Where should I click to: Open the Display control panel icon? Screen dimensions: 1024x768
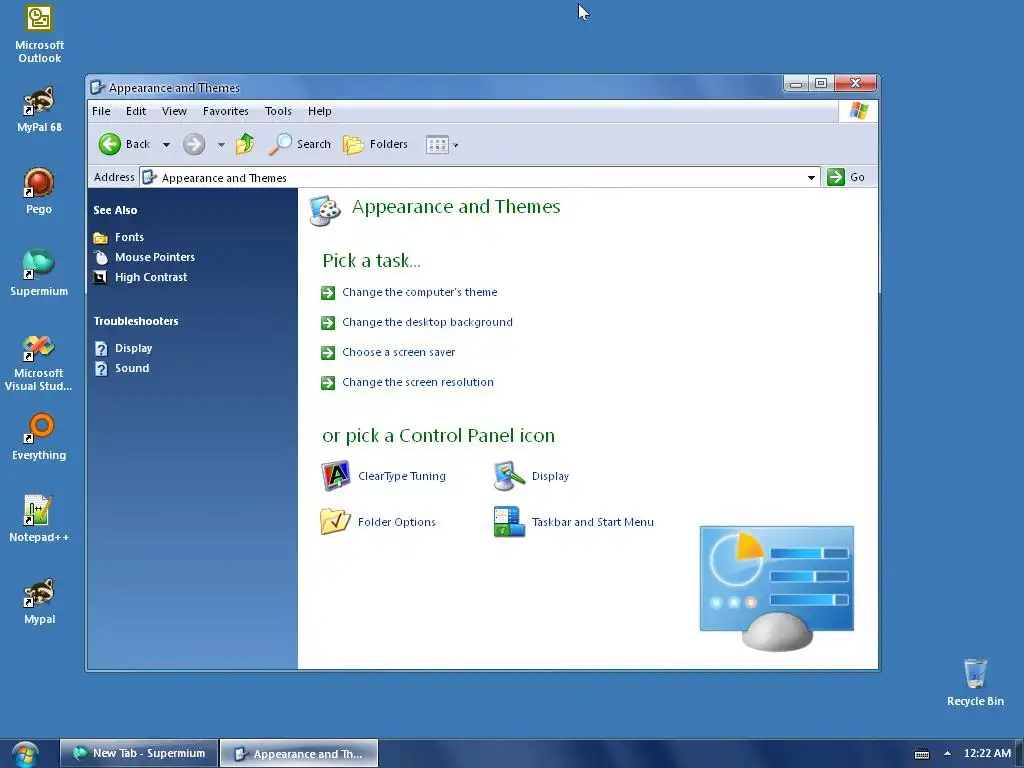[532, 476]
